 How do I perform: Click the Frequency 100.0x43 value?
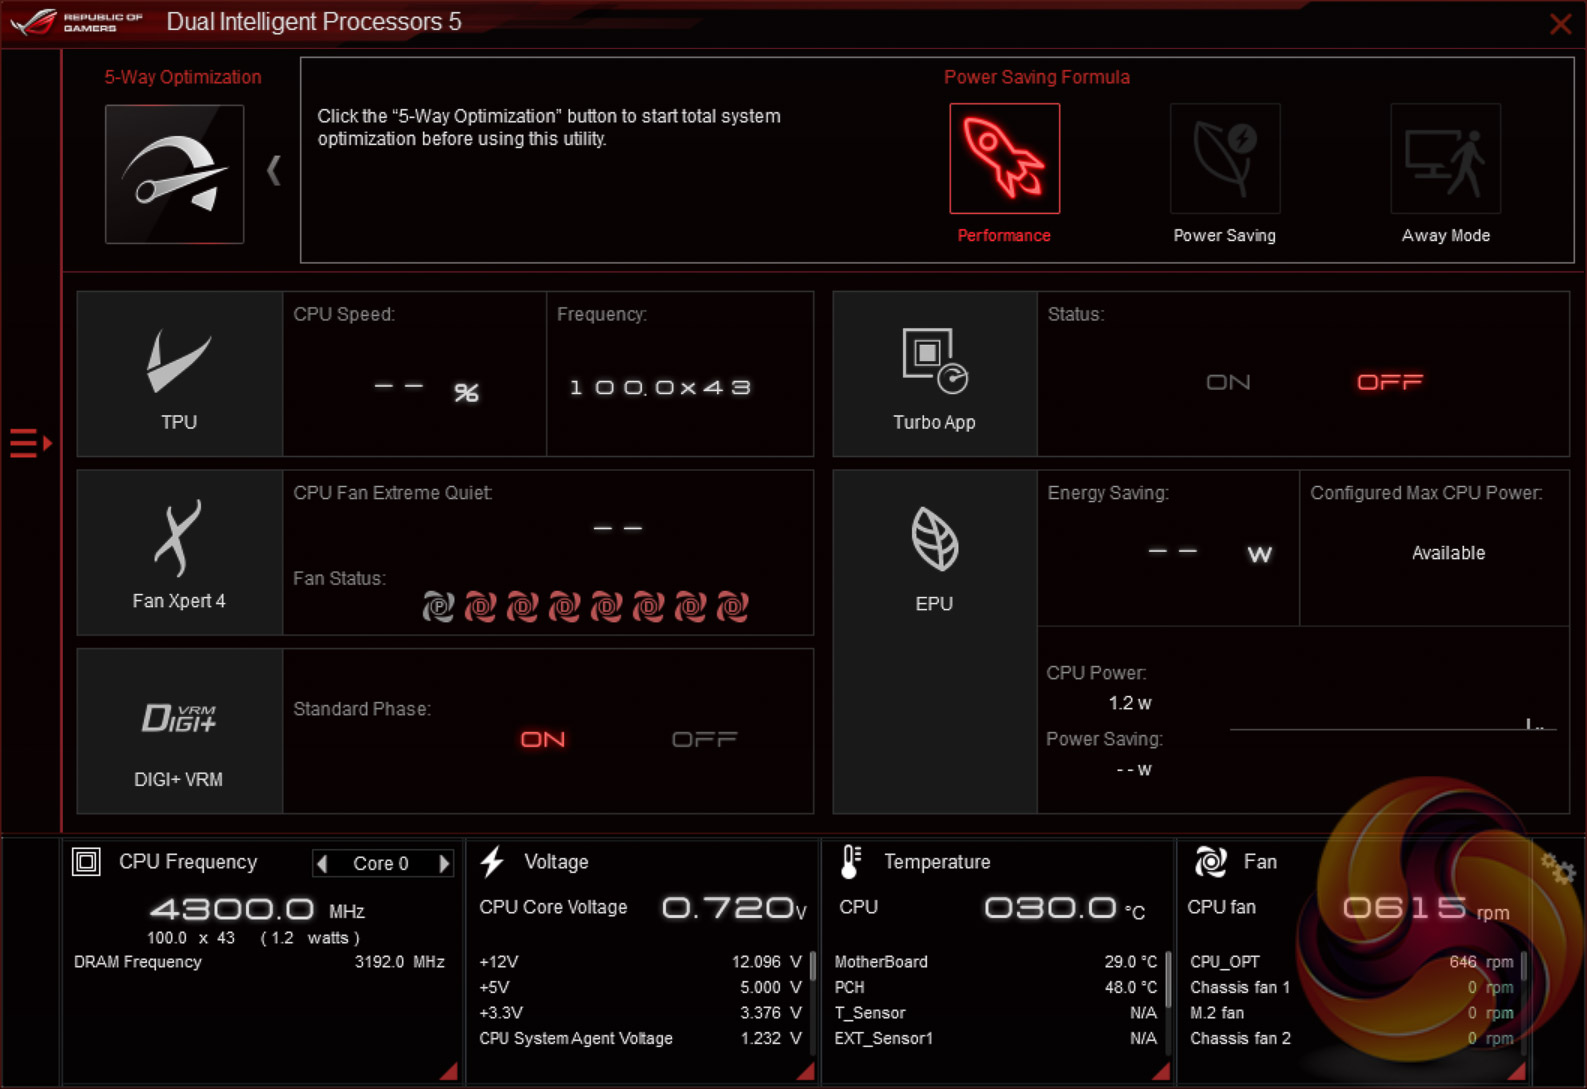[660, 387]
